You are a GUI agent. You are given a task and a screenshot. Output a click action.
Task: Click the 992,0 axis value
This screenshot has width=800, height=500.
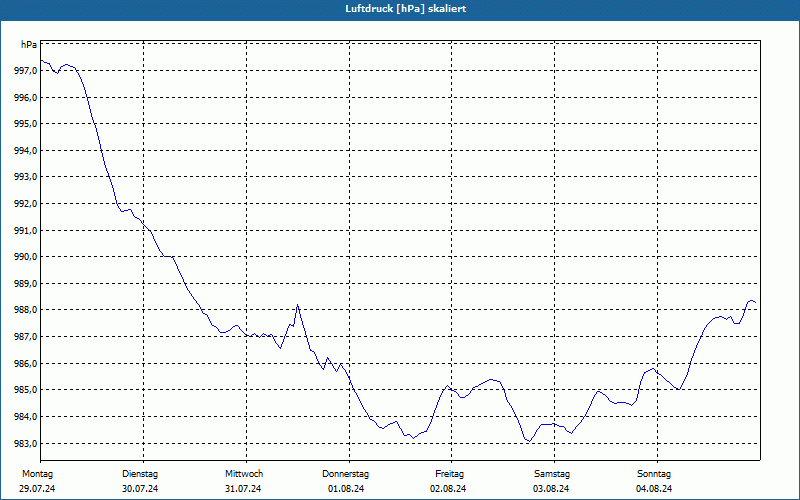coord(25,204)
